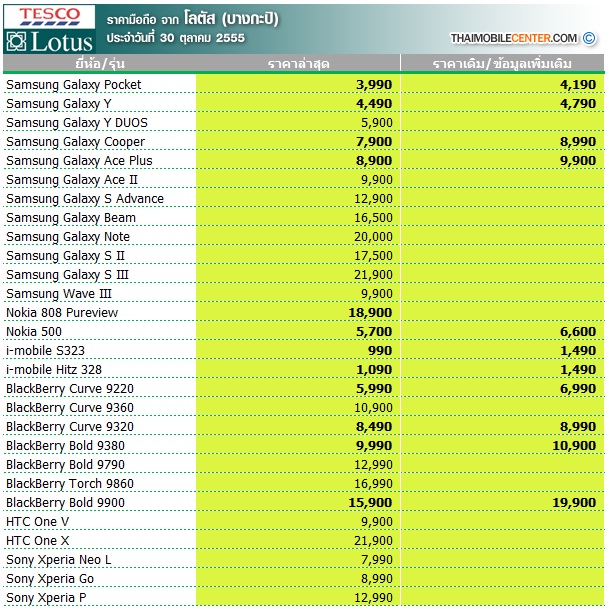Select the 9,900 old price of Ace Plus
609x610 pixels.
578,160
